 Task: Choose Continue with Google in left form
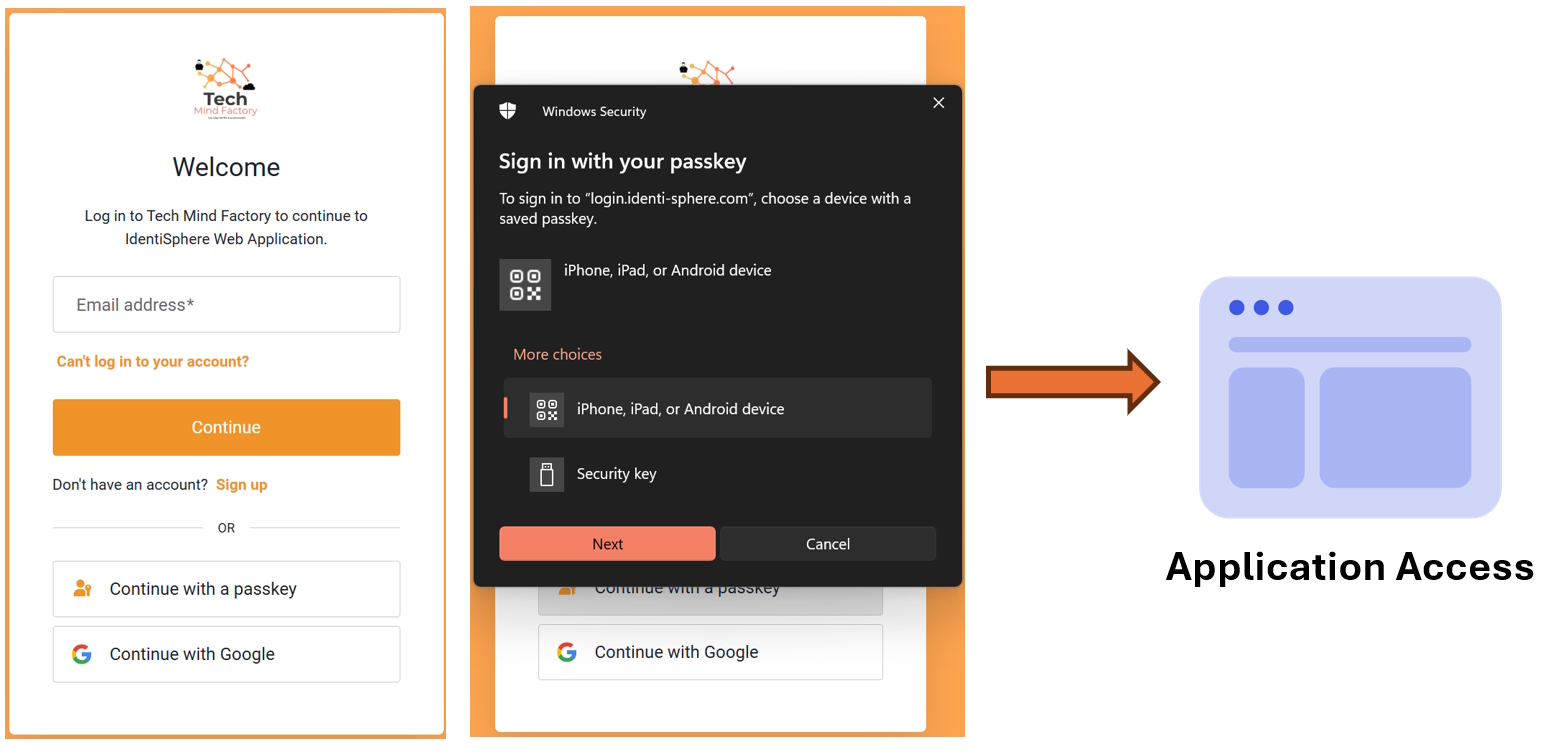click(226, 654)
